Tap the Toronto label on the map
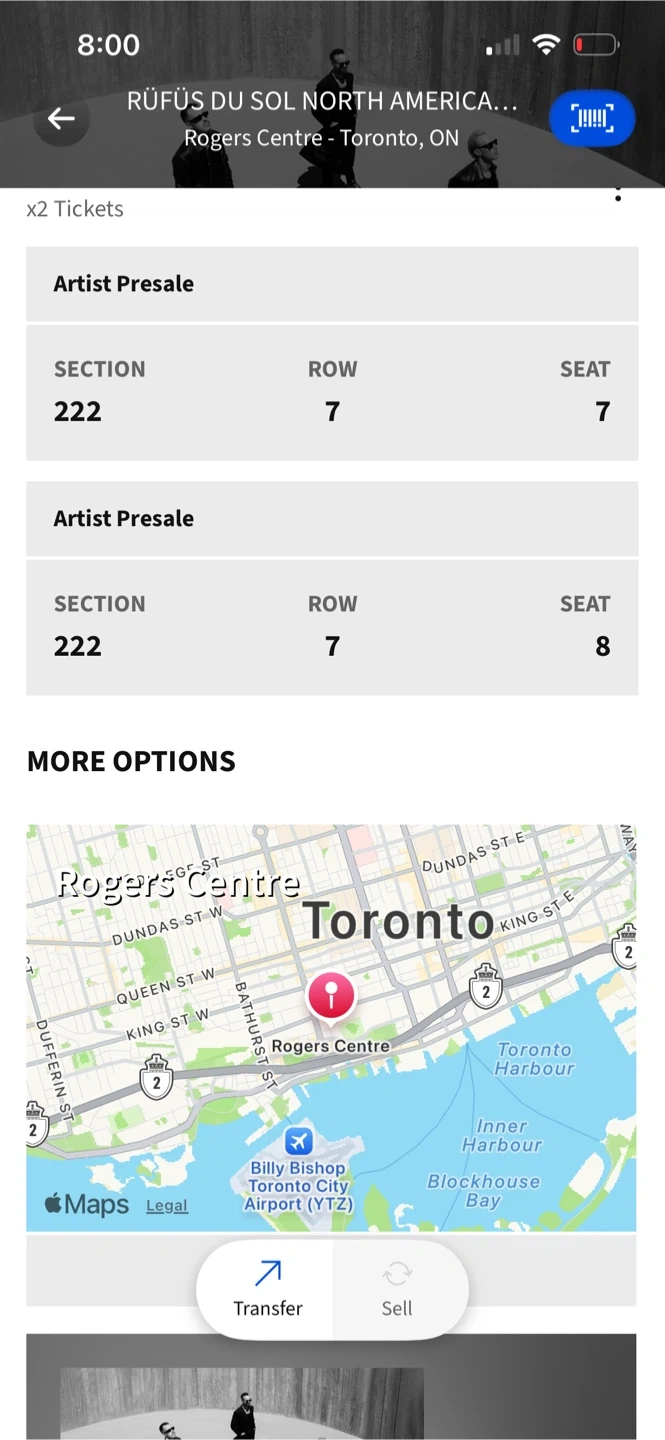Image resolution: width=665 pixels, height=1440 pixels. tap(398, 920)
